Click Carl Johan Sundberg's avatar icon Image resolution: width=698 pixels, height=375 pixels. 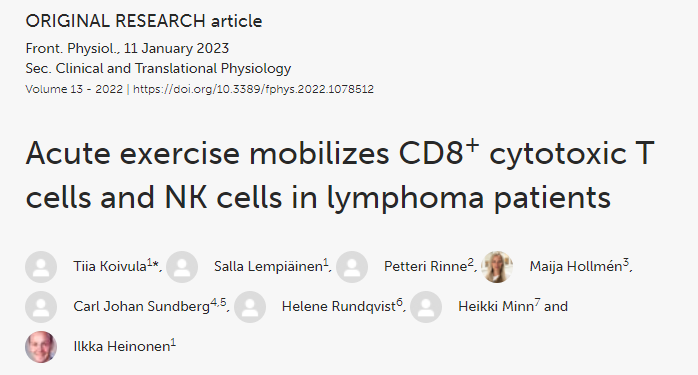(41, 307)
